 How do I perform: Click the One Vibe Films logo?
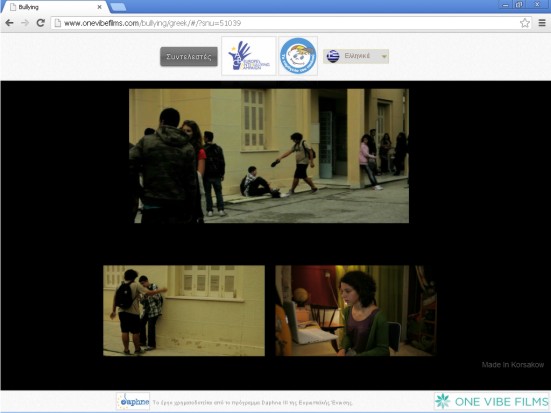(x=492, y=401)
